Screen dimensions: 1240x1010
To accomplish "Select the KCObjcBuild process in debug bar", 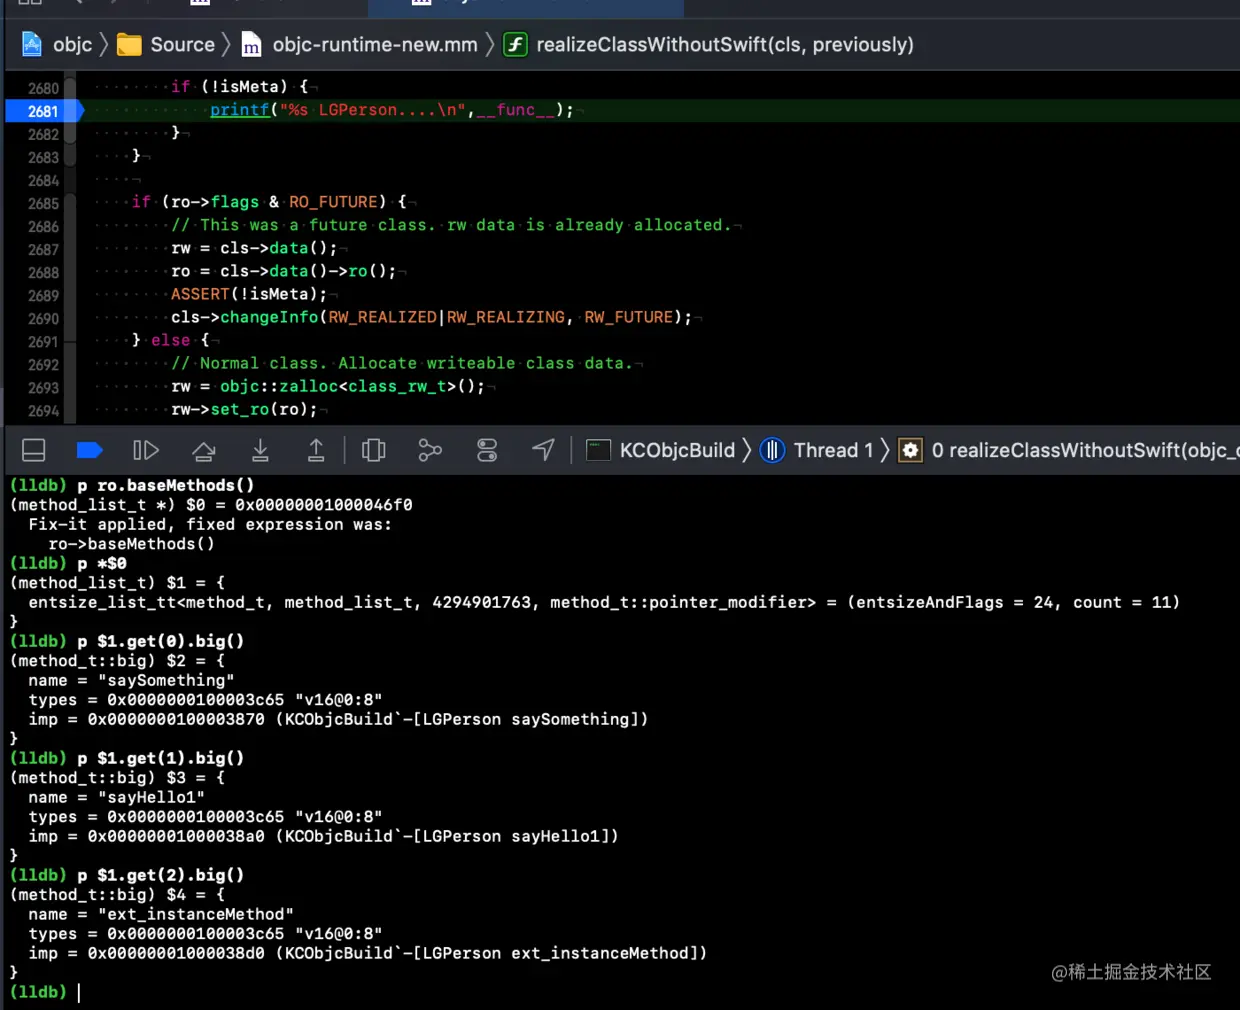I will pyautogui.click(x=661, y=450).
